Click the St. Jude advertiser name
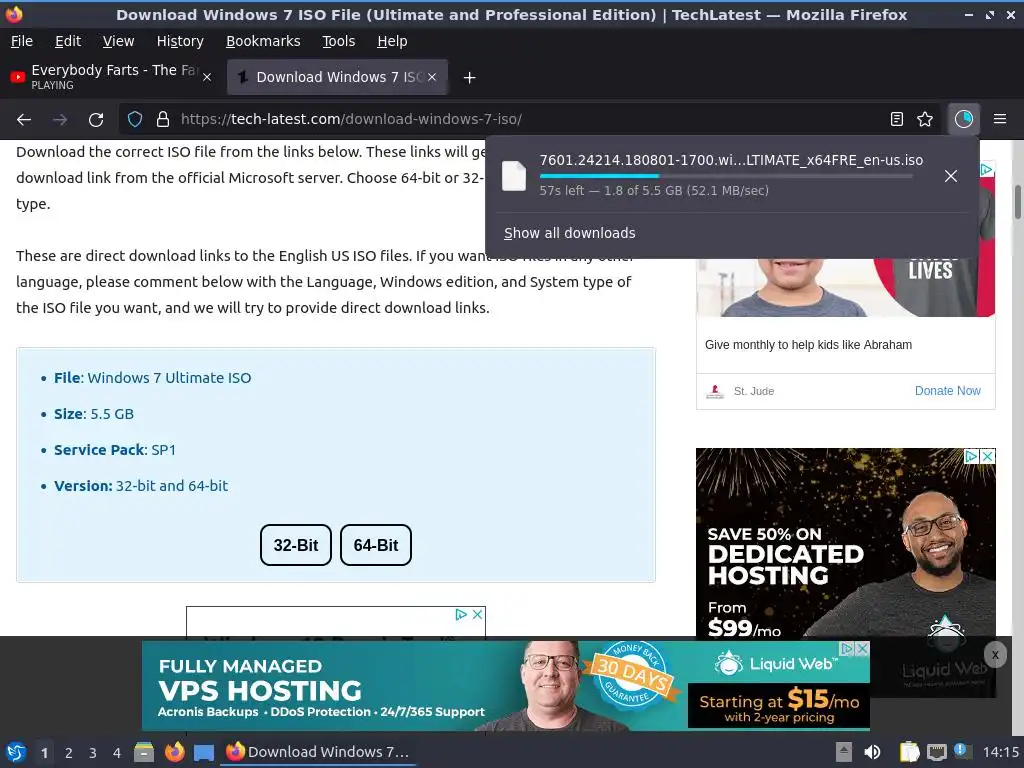 [x=754, y=391]
